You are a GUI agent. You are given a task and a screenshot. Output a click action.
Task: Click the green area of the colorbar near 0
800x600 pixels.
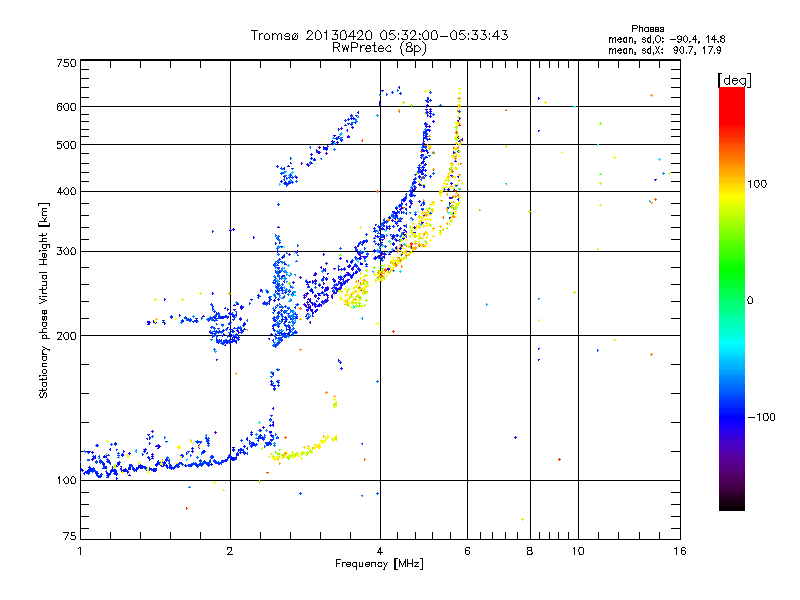coord(732,286)
